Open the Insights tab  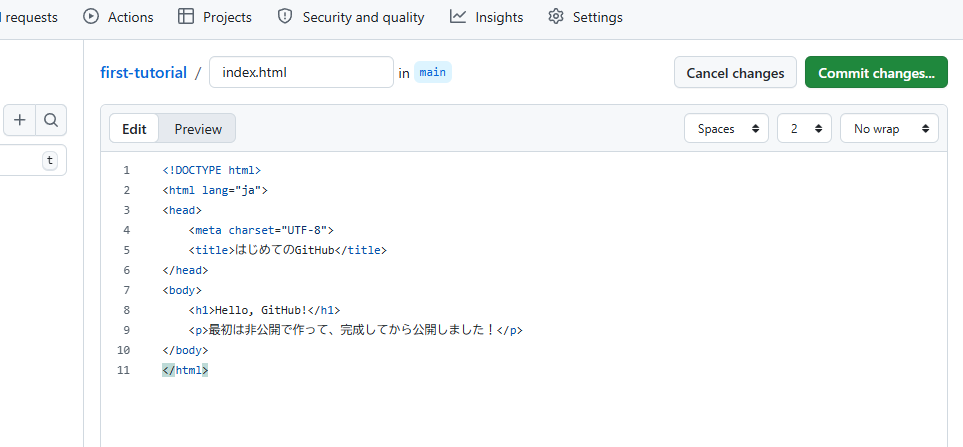point(499,17)
